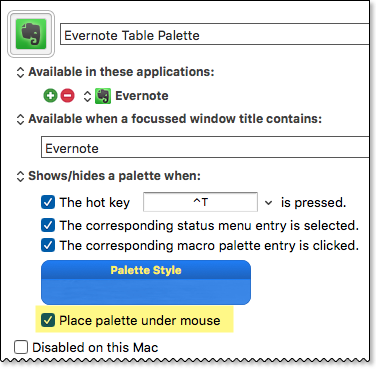The image size is (376, 369).
Task: Disable 'Place palette under mouse' checkbox
Action: pos(48,320)
